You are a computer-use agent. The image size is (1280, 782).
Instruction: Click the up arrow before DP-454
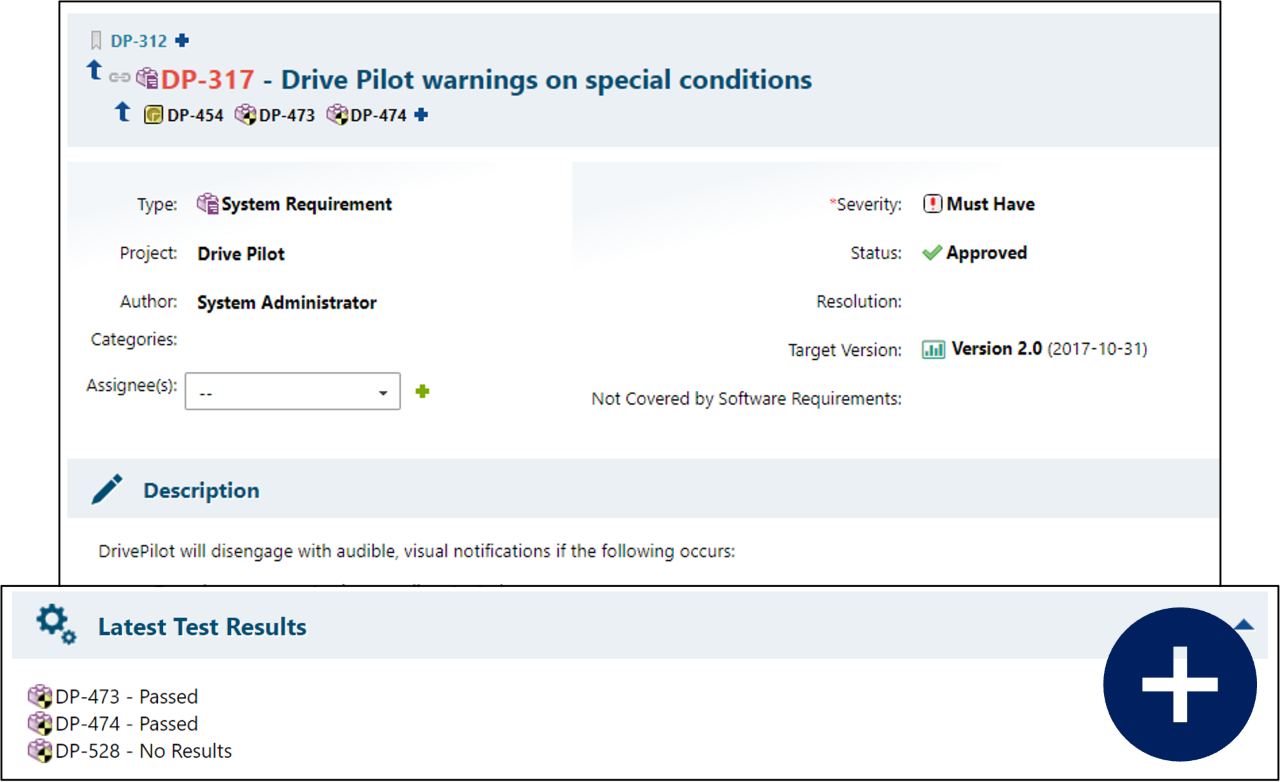pyautogui.click(x=122, y=112)
